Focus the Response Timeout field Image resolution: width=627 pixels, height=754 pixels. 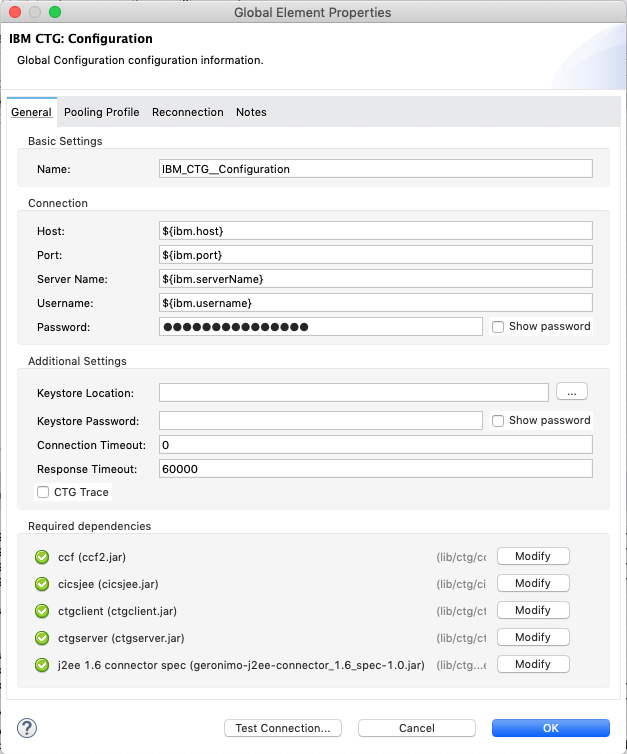[x=375, y=469]
